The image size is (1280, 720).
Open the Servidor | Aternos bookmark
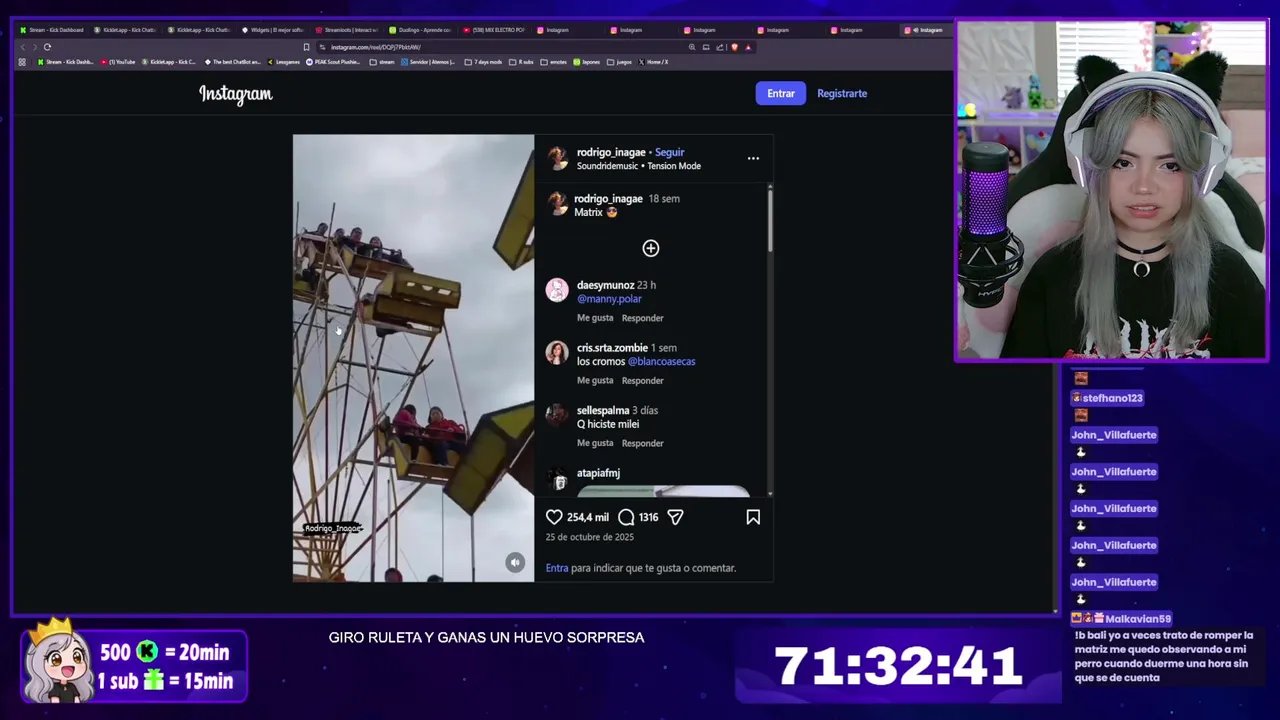[430, 62]
